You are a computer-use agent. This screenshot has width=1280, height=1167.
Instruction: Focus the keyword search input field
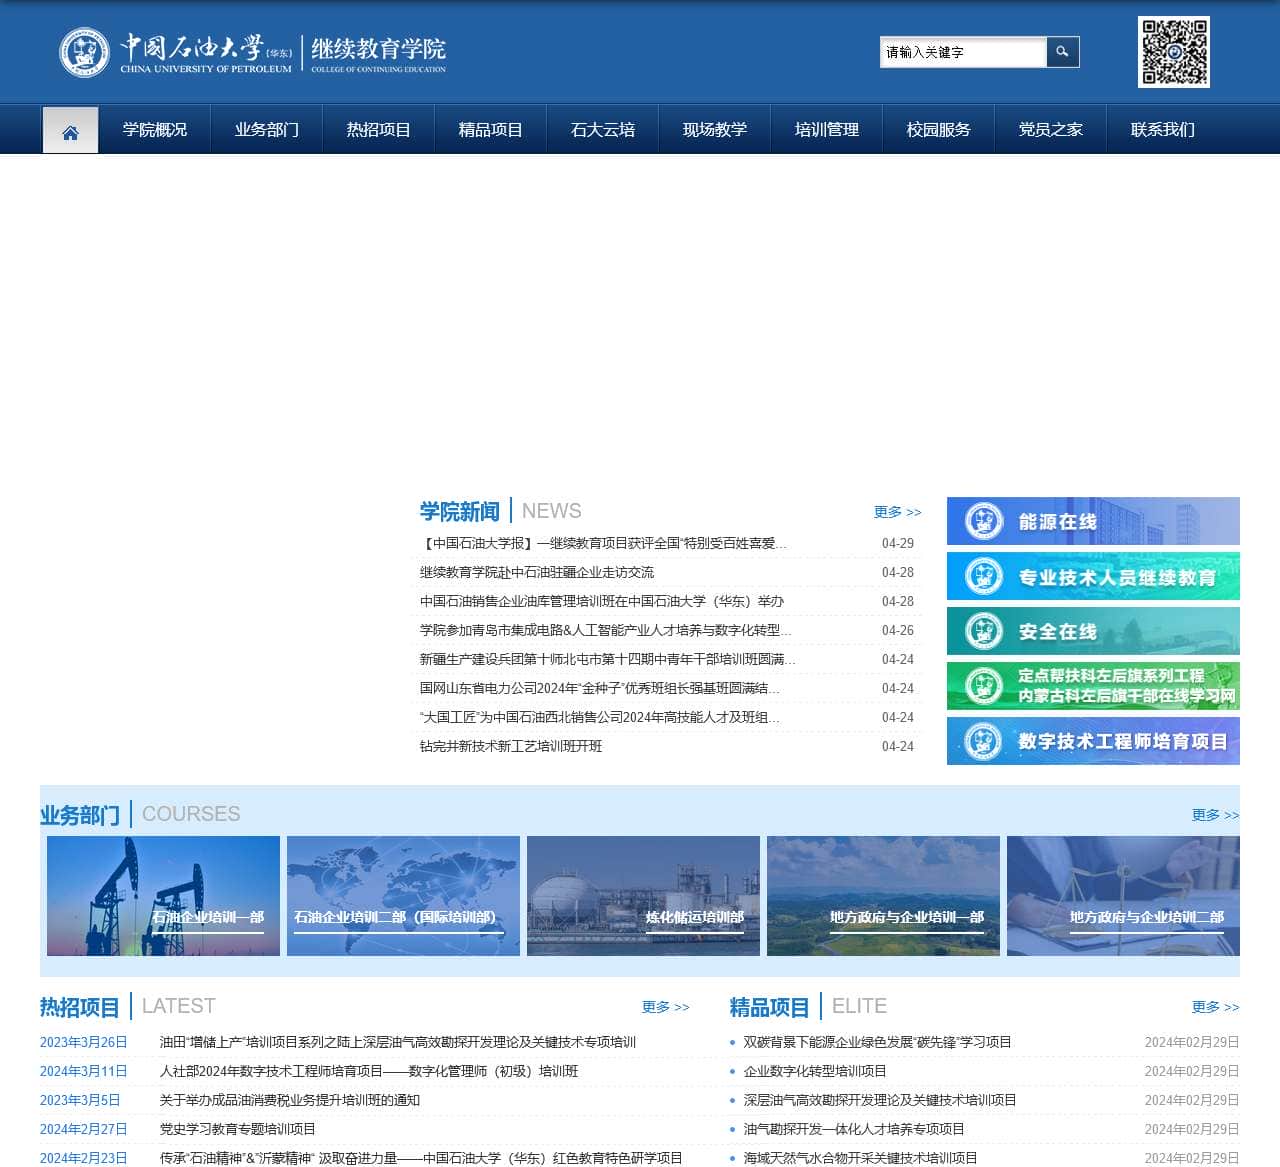click(x=963, y=52)
